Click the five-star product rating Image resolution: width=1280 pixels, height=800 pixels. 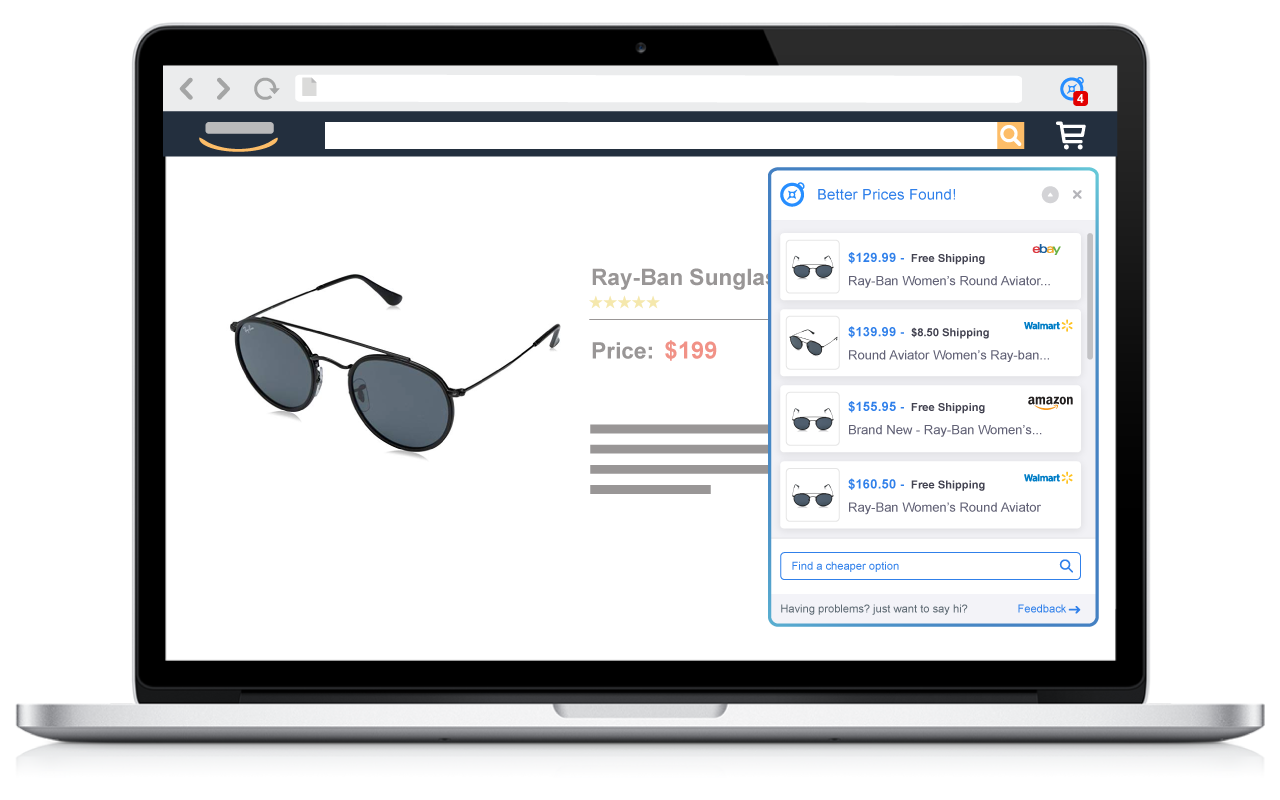click(625, 302)
